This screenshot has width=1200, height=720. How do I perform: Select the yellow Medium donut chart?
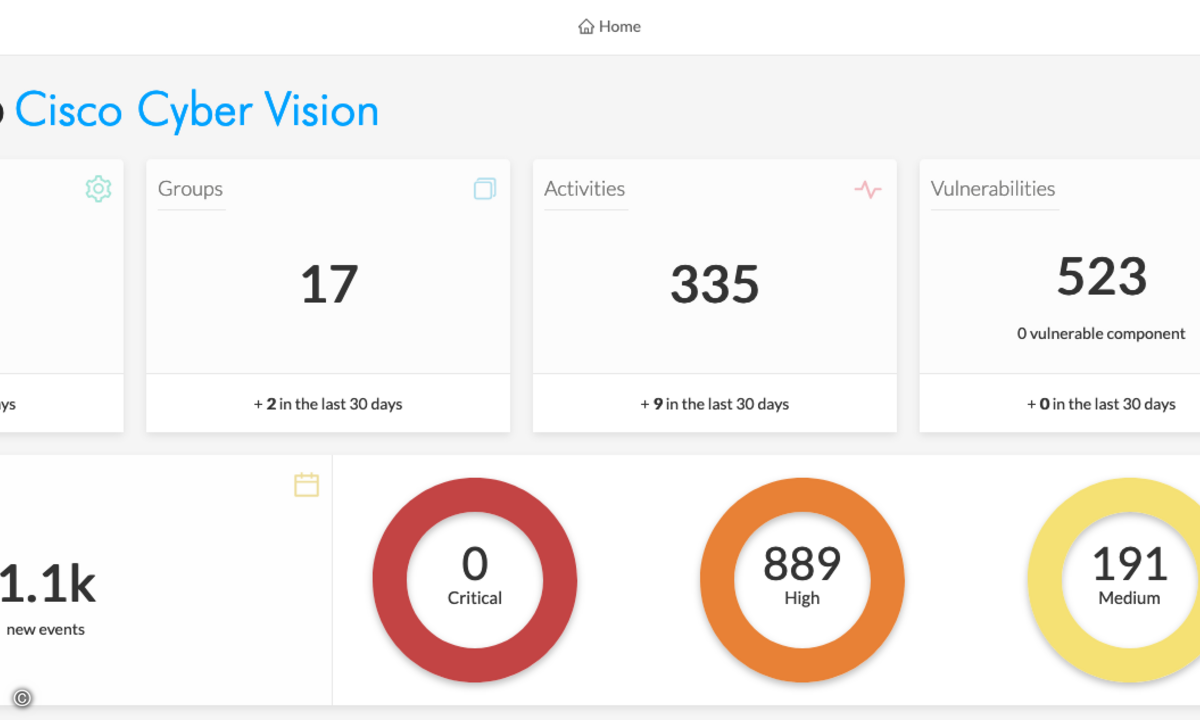click(1113, 580)
